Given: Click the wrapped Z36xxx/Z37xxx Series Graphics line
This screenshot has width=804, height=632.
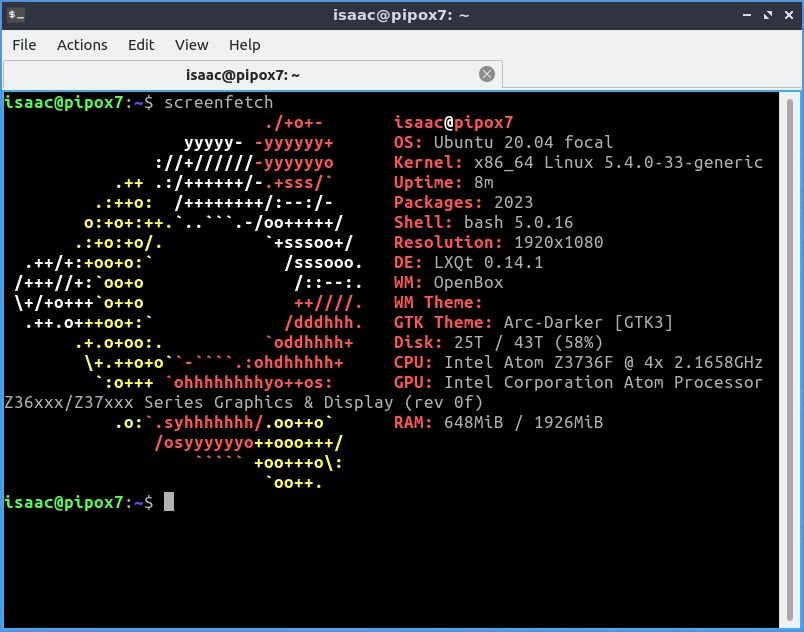Looking at the screenshot, I should (x=244, y=402).
